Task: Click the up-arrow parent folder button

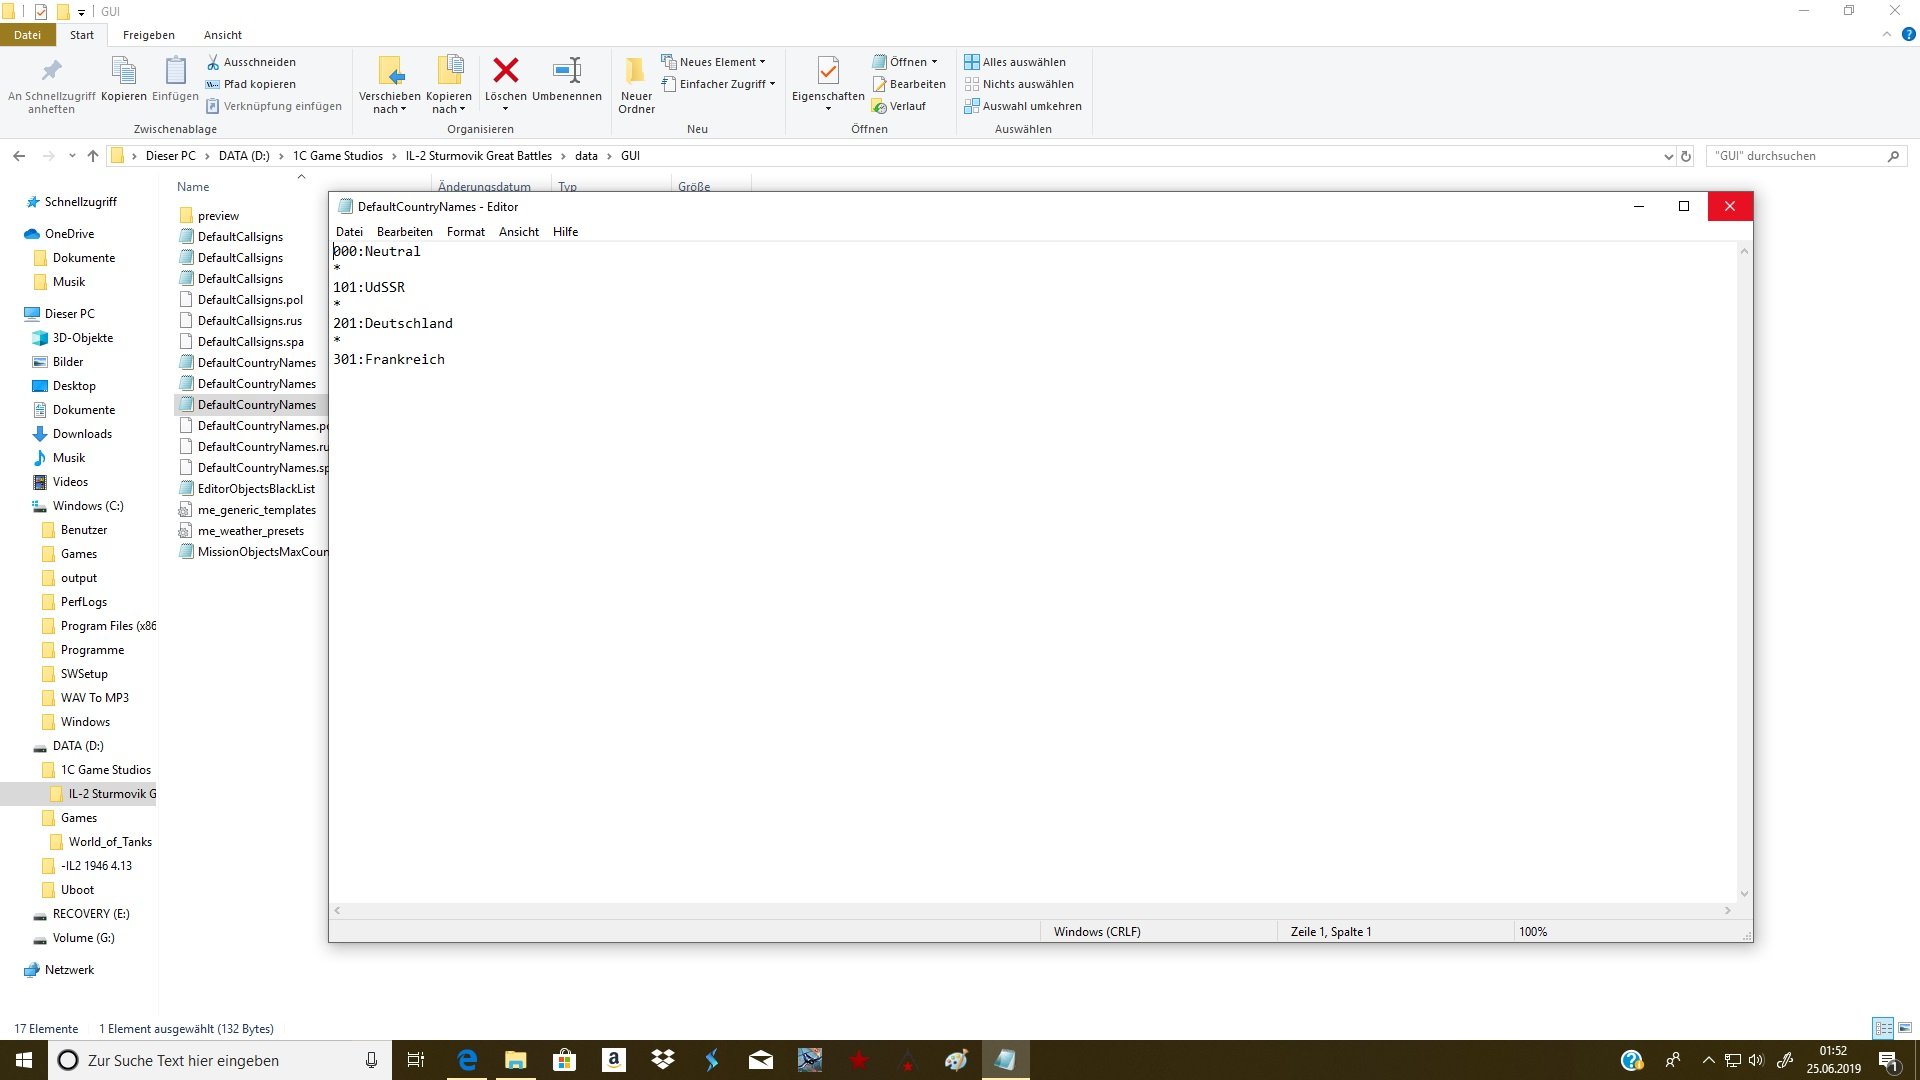Action: (x=93, y=156)
